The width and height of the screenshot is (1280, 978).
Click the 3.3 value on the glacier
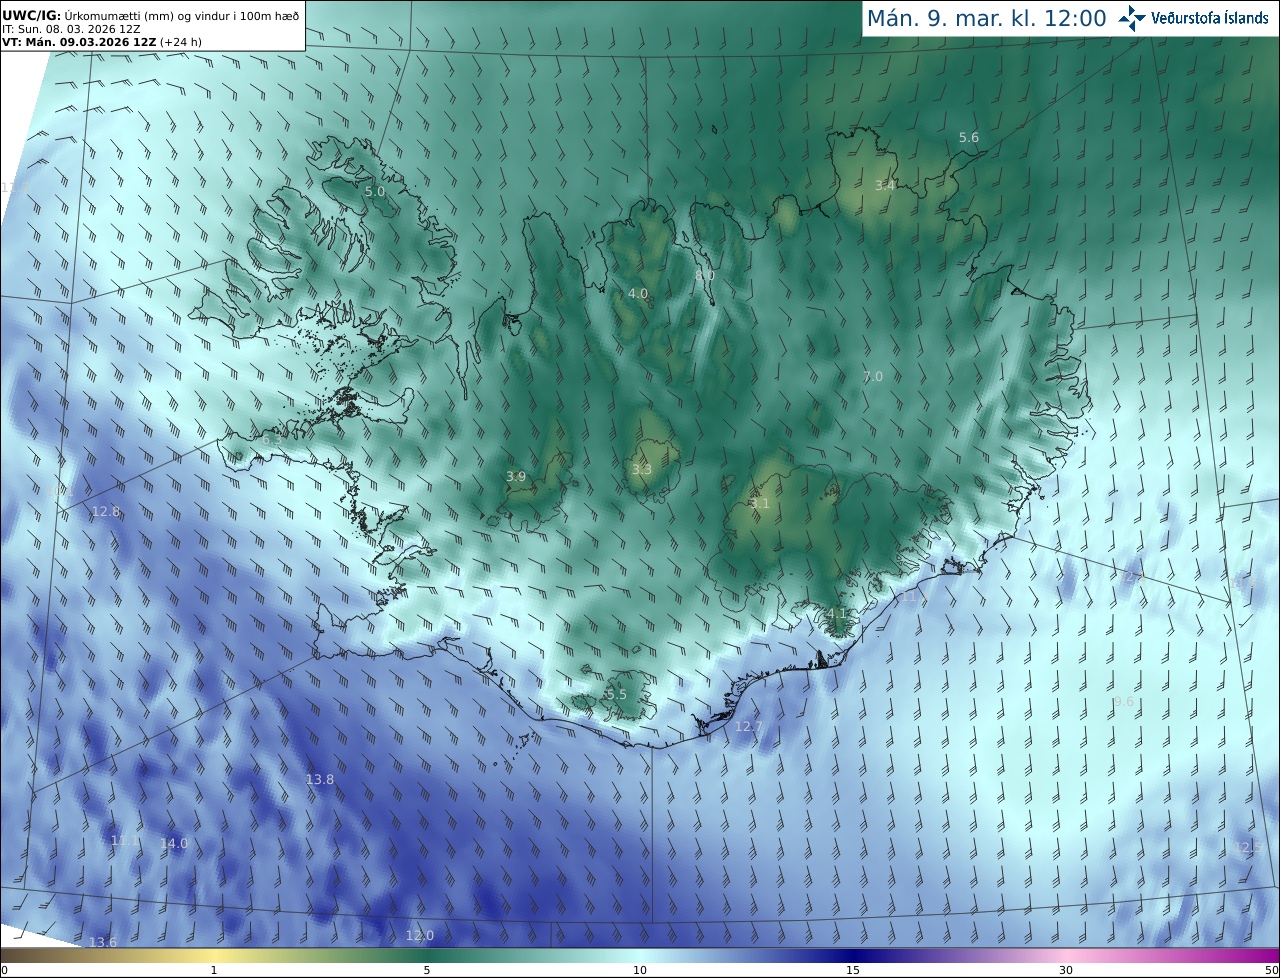[642, 470]
